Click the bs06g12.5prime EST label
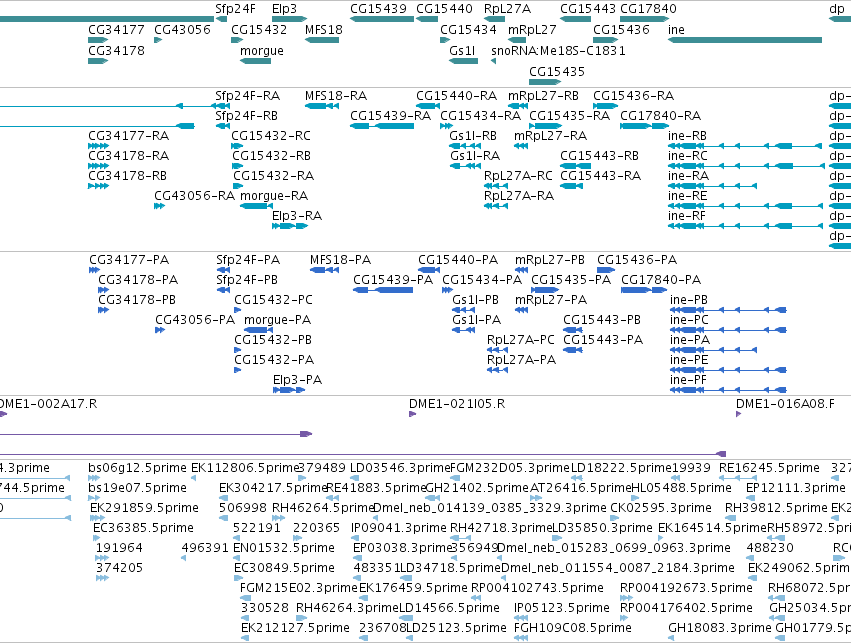The image size is (851, 643). pos(137,468)
